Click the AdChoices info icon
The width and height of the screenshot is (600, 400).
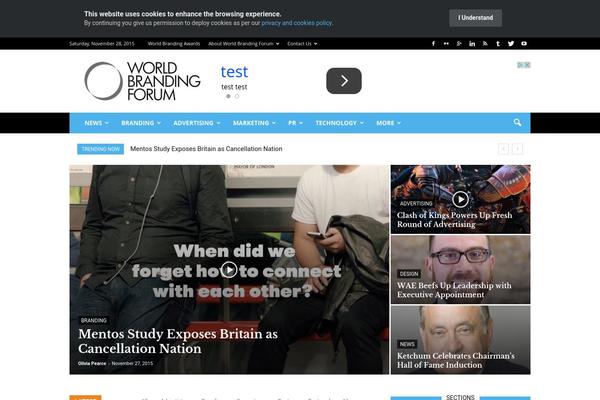point(520,65)
